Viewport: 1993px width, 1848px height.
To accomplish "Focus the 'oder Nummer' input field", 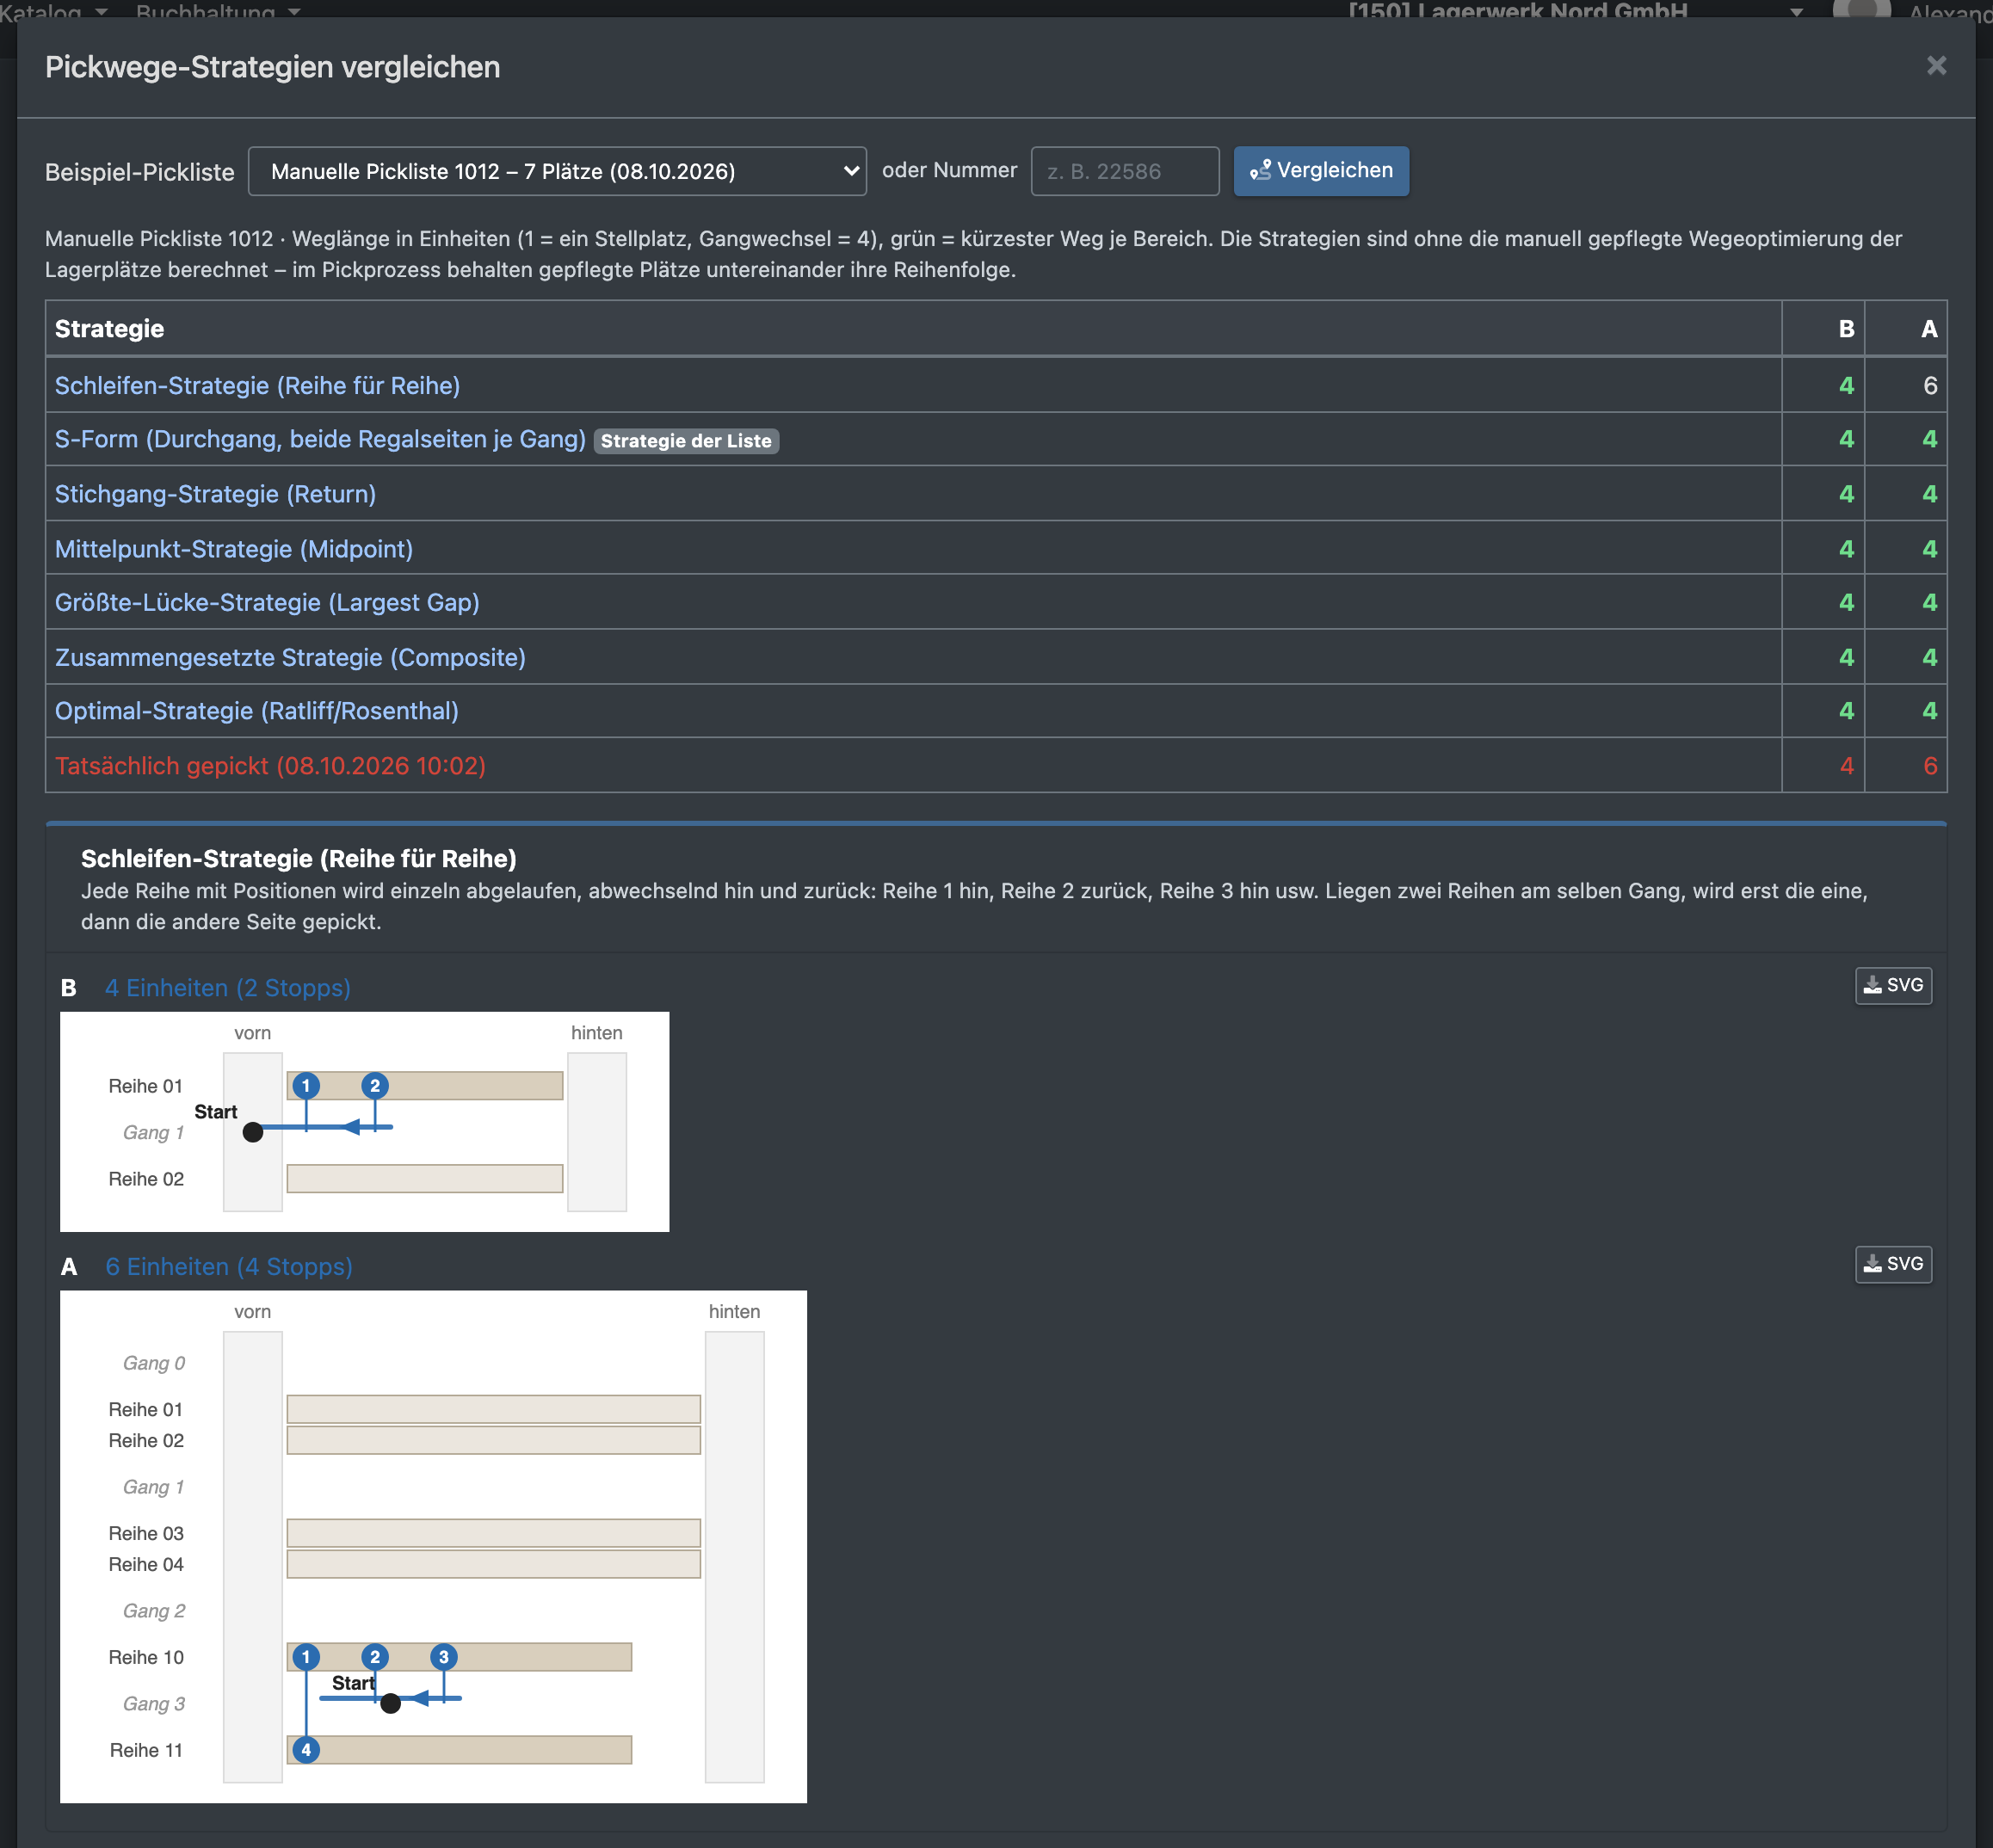I will pos(1124,171).
